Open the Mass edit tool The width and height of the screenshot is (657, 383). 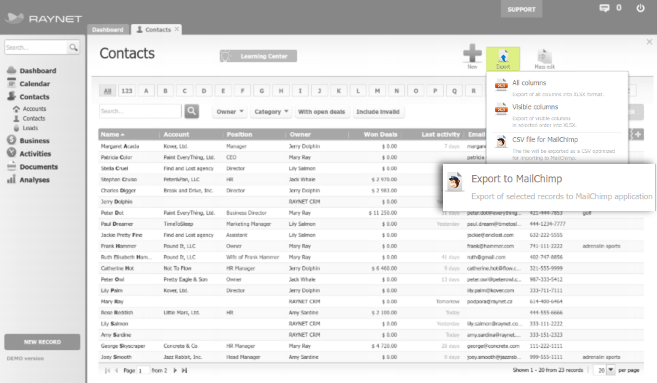click(544, 59)
